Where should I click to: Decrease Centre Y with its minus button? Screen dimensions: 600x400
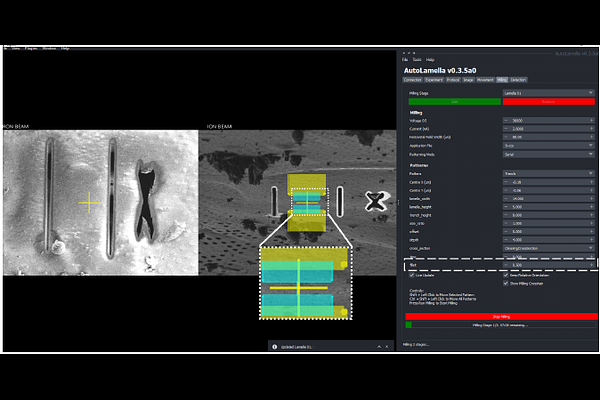pyautogui.click(x=506, y=190)
